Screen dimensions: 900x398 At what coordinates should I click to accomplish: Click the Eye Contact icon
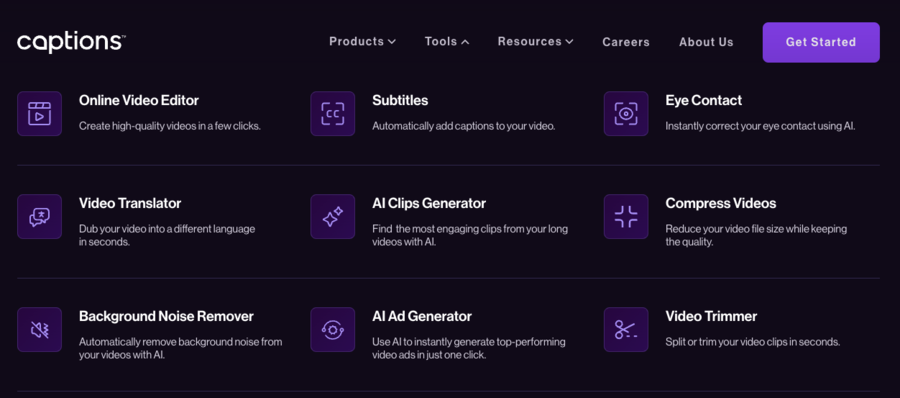(626, 114)
